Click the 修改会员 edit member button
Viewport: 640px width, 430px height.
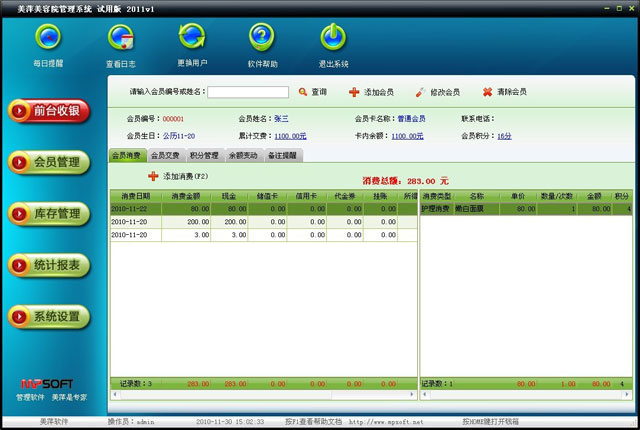point(438,92)
